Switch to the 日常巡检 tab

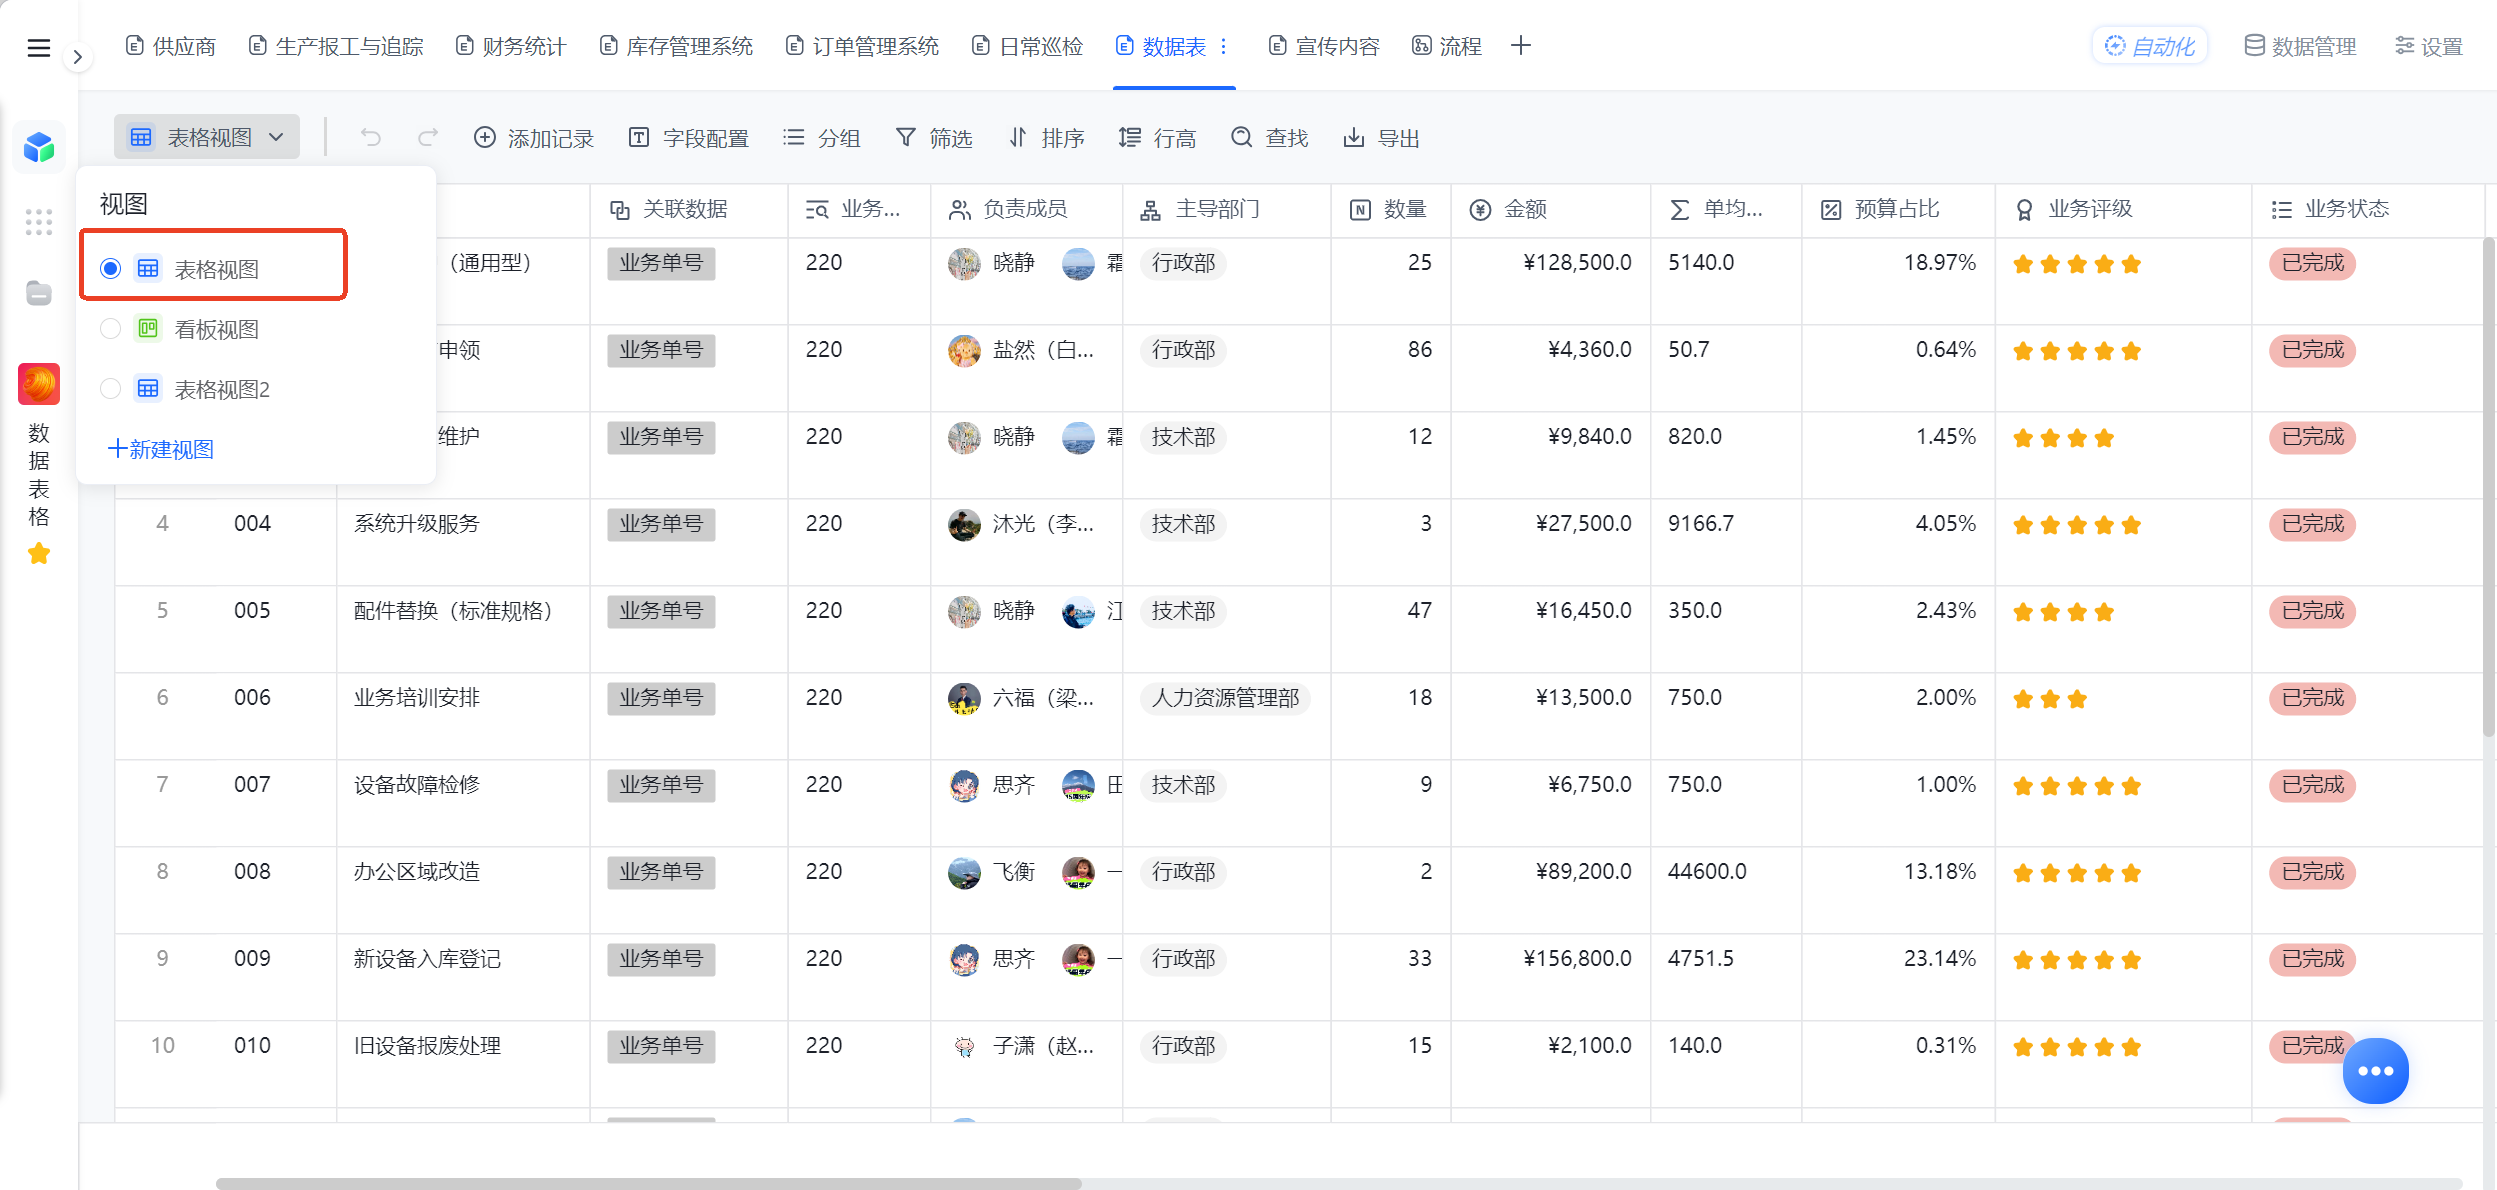click(1028, 46)
